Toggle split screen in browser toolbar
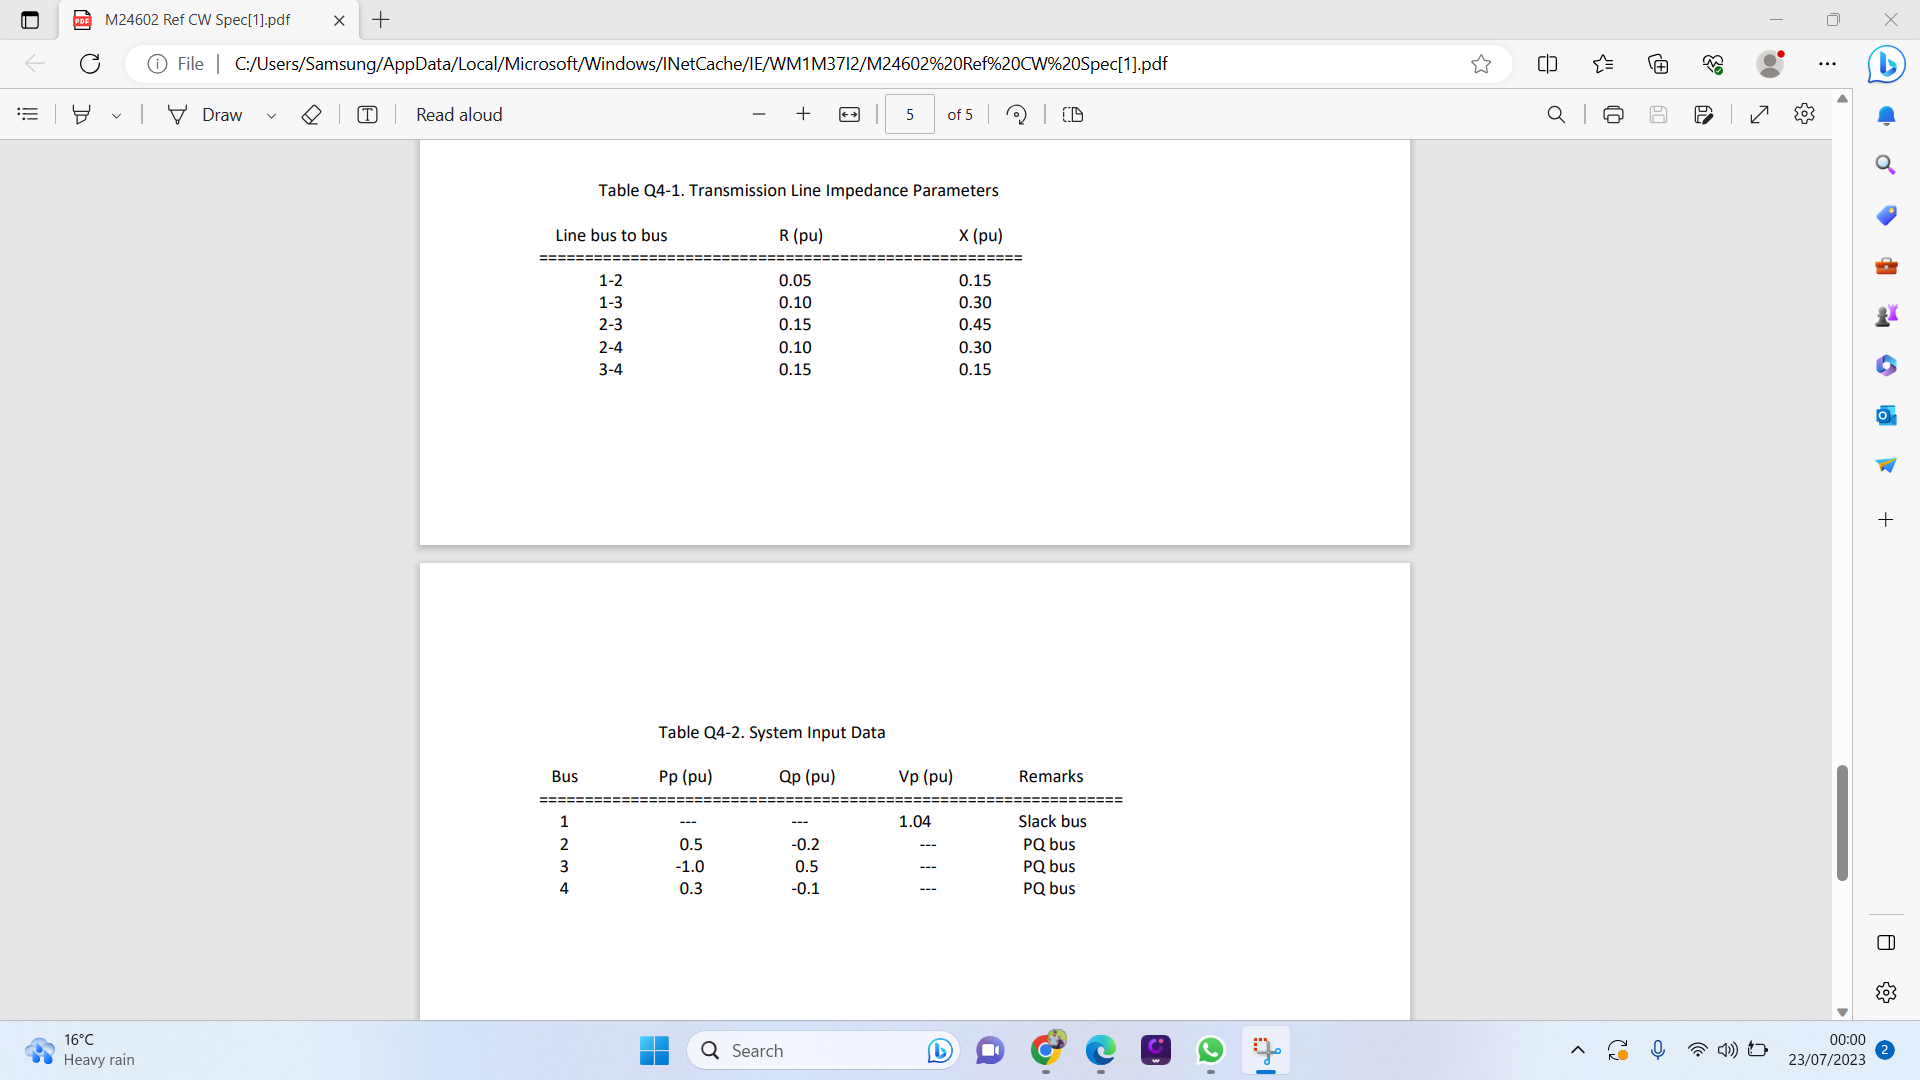Screen dimensions: 1920x1080 (1547, 64)
